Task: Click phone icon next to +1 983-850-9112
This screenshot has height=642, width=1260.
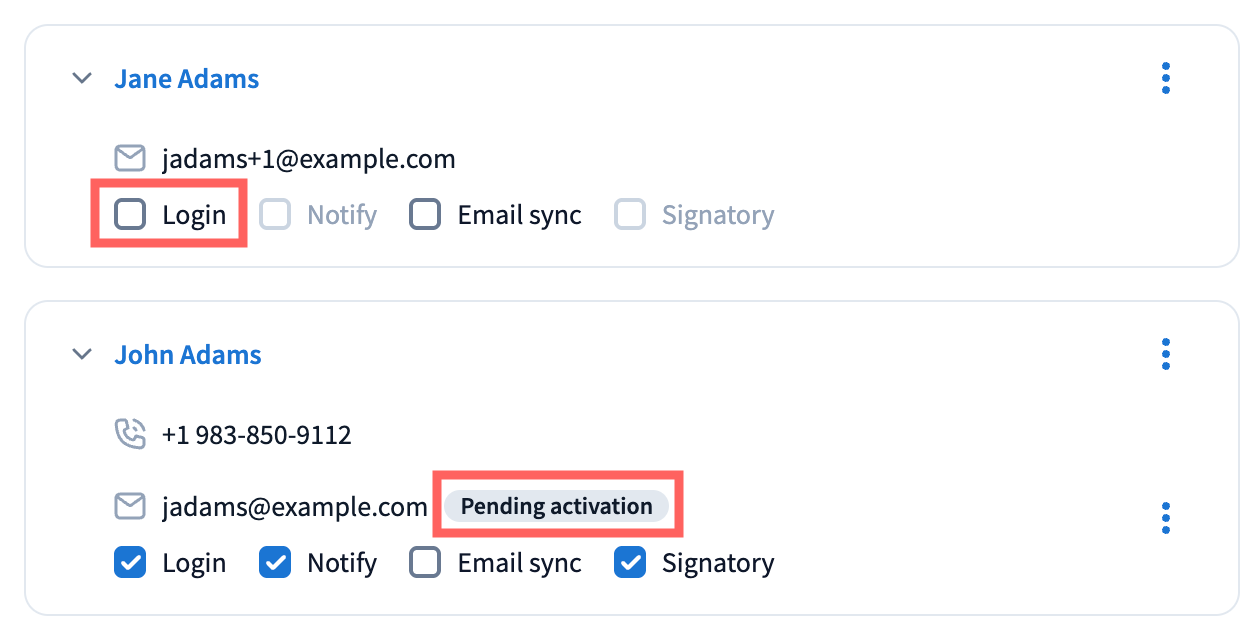Action: point(130,434)
